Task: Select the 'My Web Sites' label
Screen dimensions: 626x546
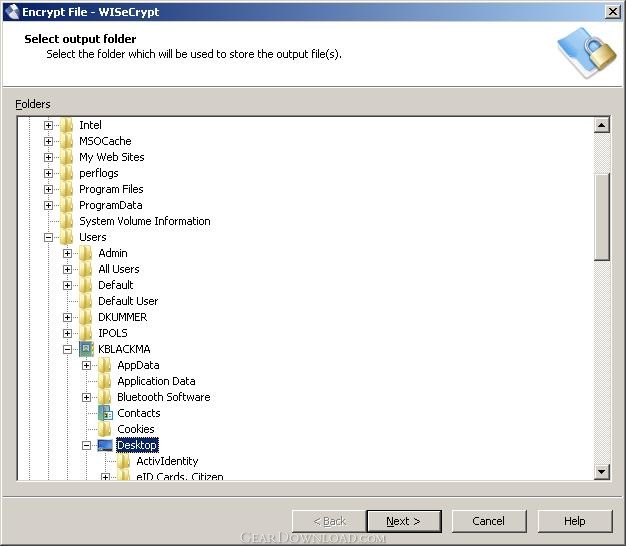Action: tap(112, 157)
